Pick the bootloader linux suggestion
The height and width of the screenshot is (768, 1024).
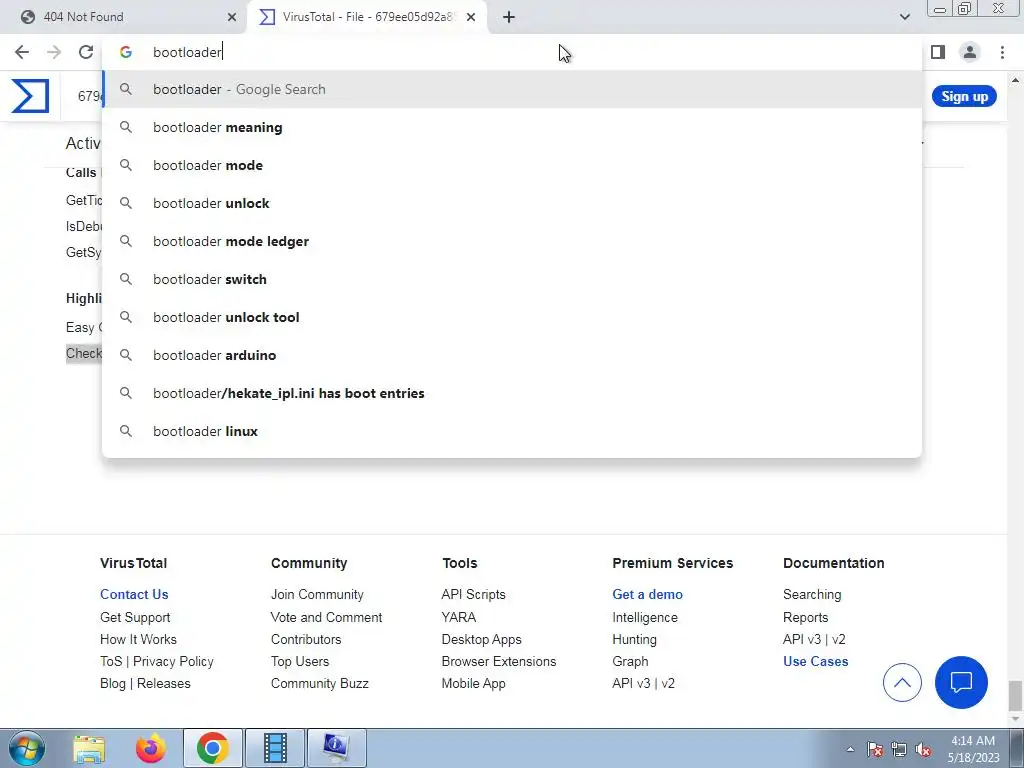(x=512, y=431)
